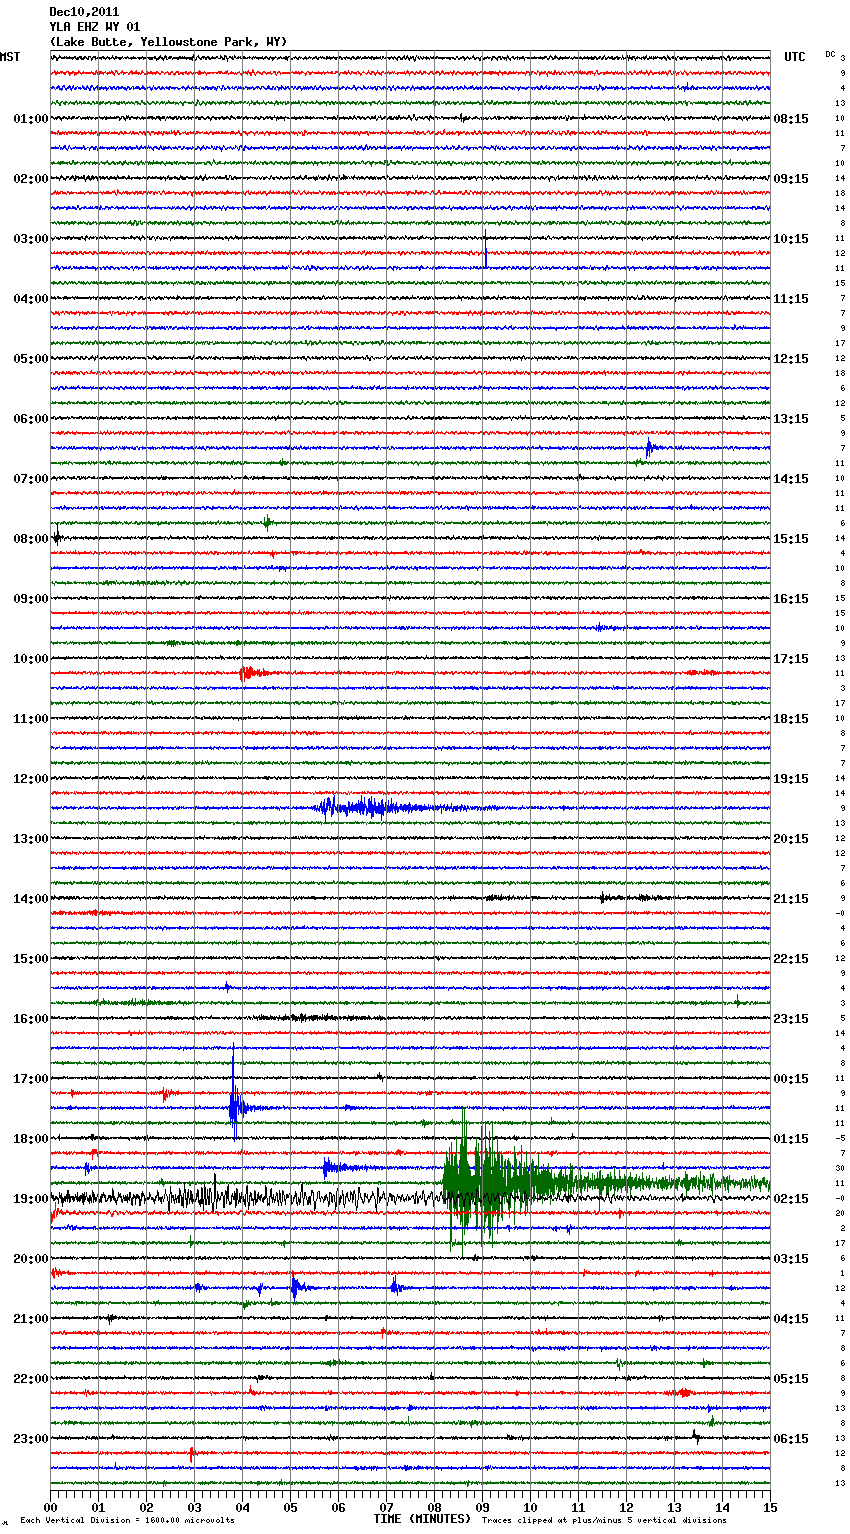Click the 15 minute tick label on bottom axis
This screenshot has height=1534, width=850.
pyautogui.click(x=770, y=1506)
